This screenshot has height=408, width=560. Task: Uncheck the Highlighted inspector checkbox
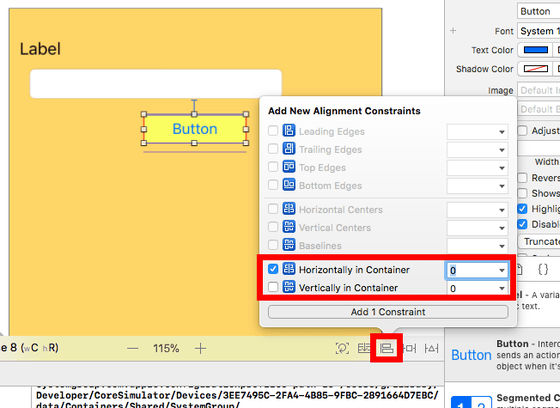click(522, 209)
